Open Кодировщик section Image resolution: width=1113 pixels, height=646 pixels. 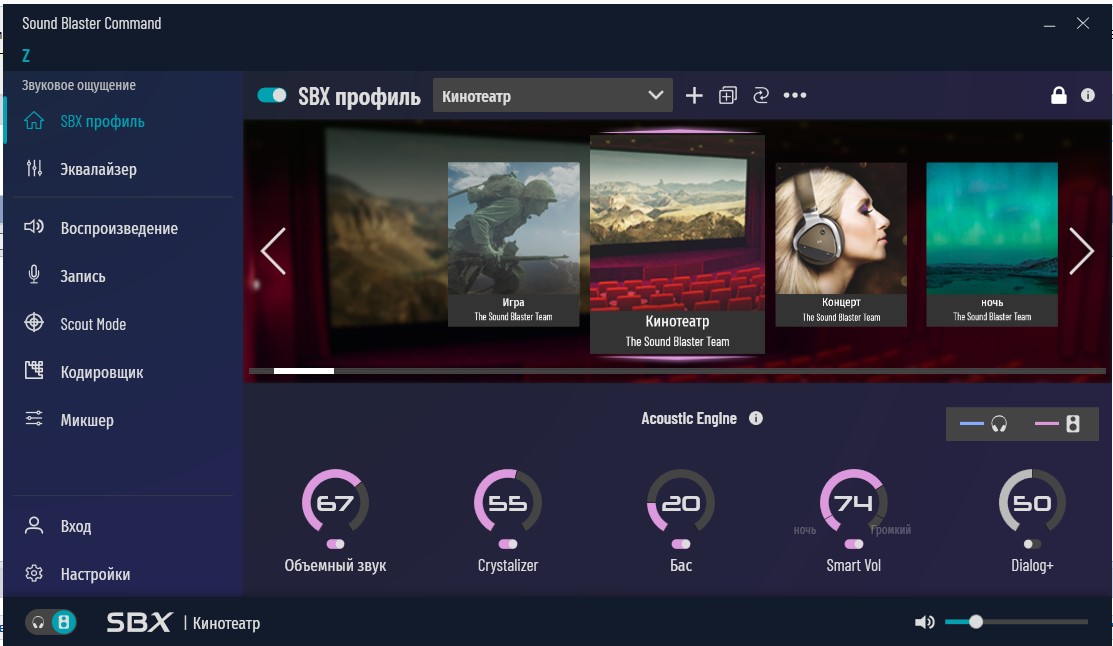point(102,372)
